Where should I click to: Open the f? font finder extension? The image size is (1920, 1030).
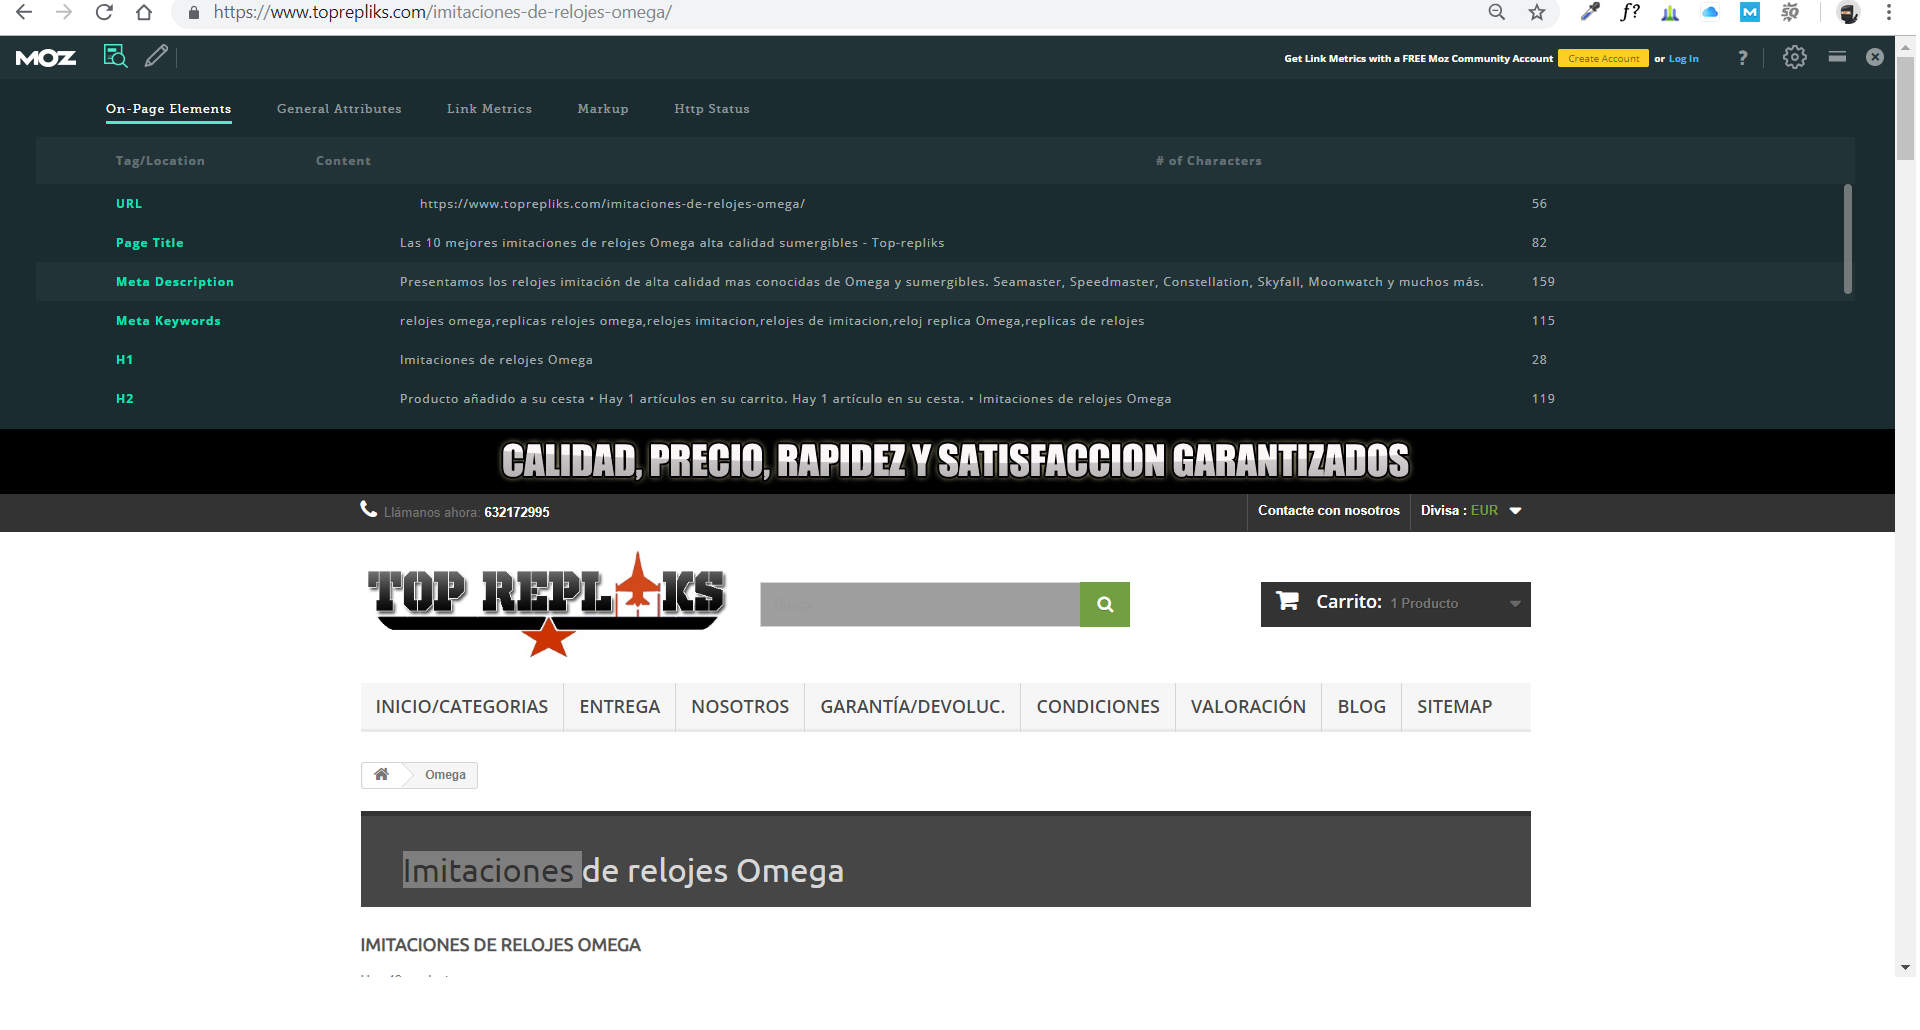point(1630,12)
